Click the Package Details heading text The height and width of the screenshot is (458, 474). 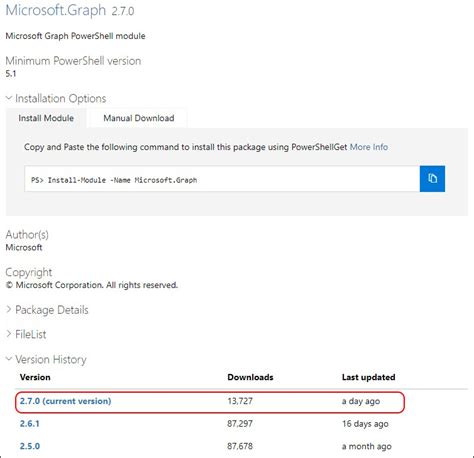pos(52,310)
